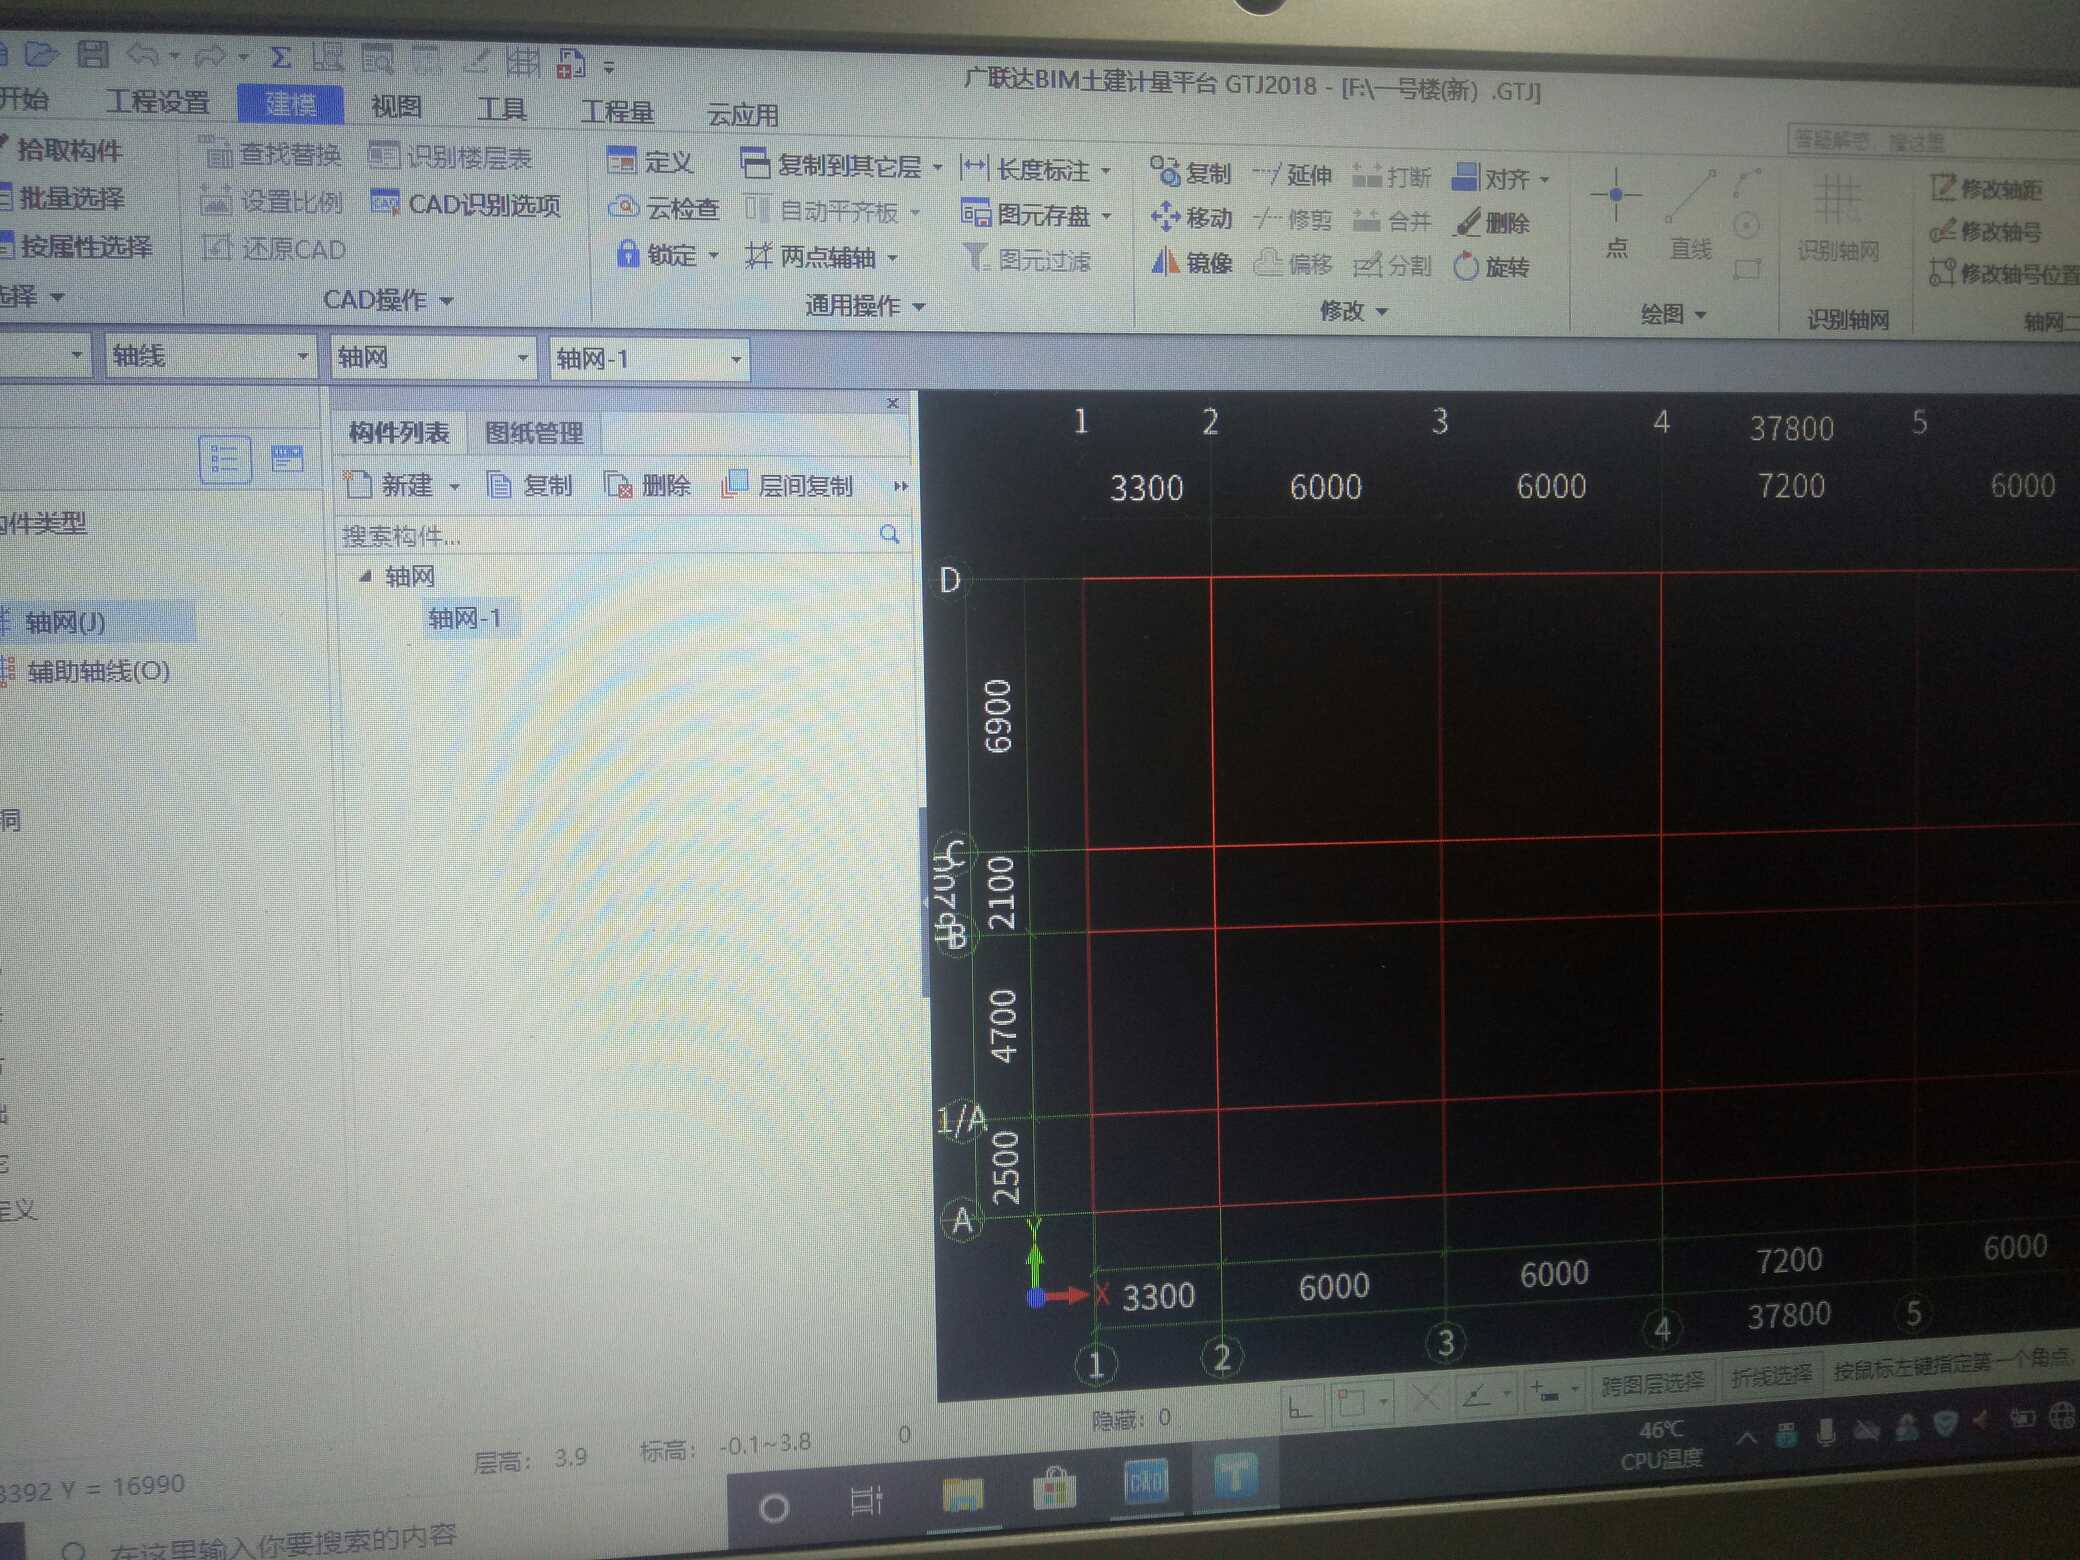The width and height of the screenshot is (2080, 1560).
Task: Select 轴网(J) in the component type list
Action: click(64, 622)
